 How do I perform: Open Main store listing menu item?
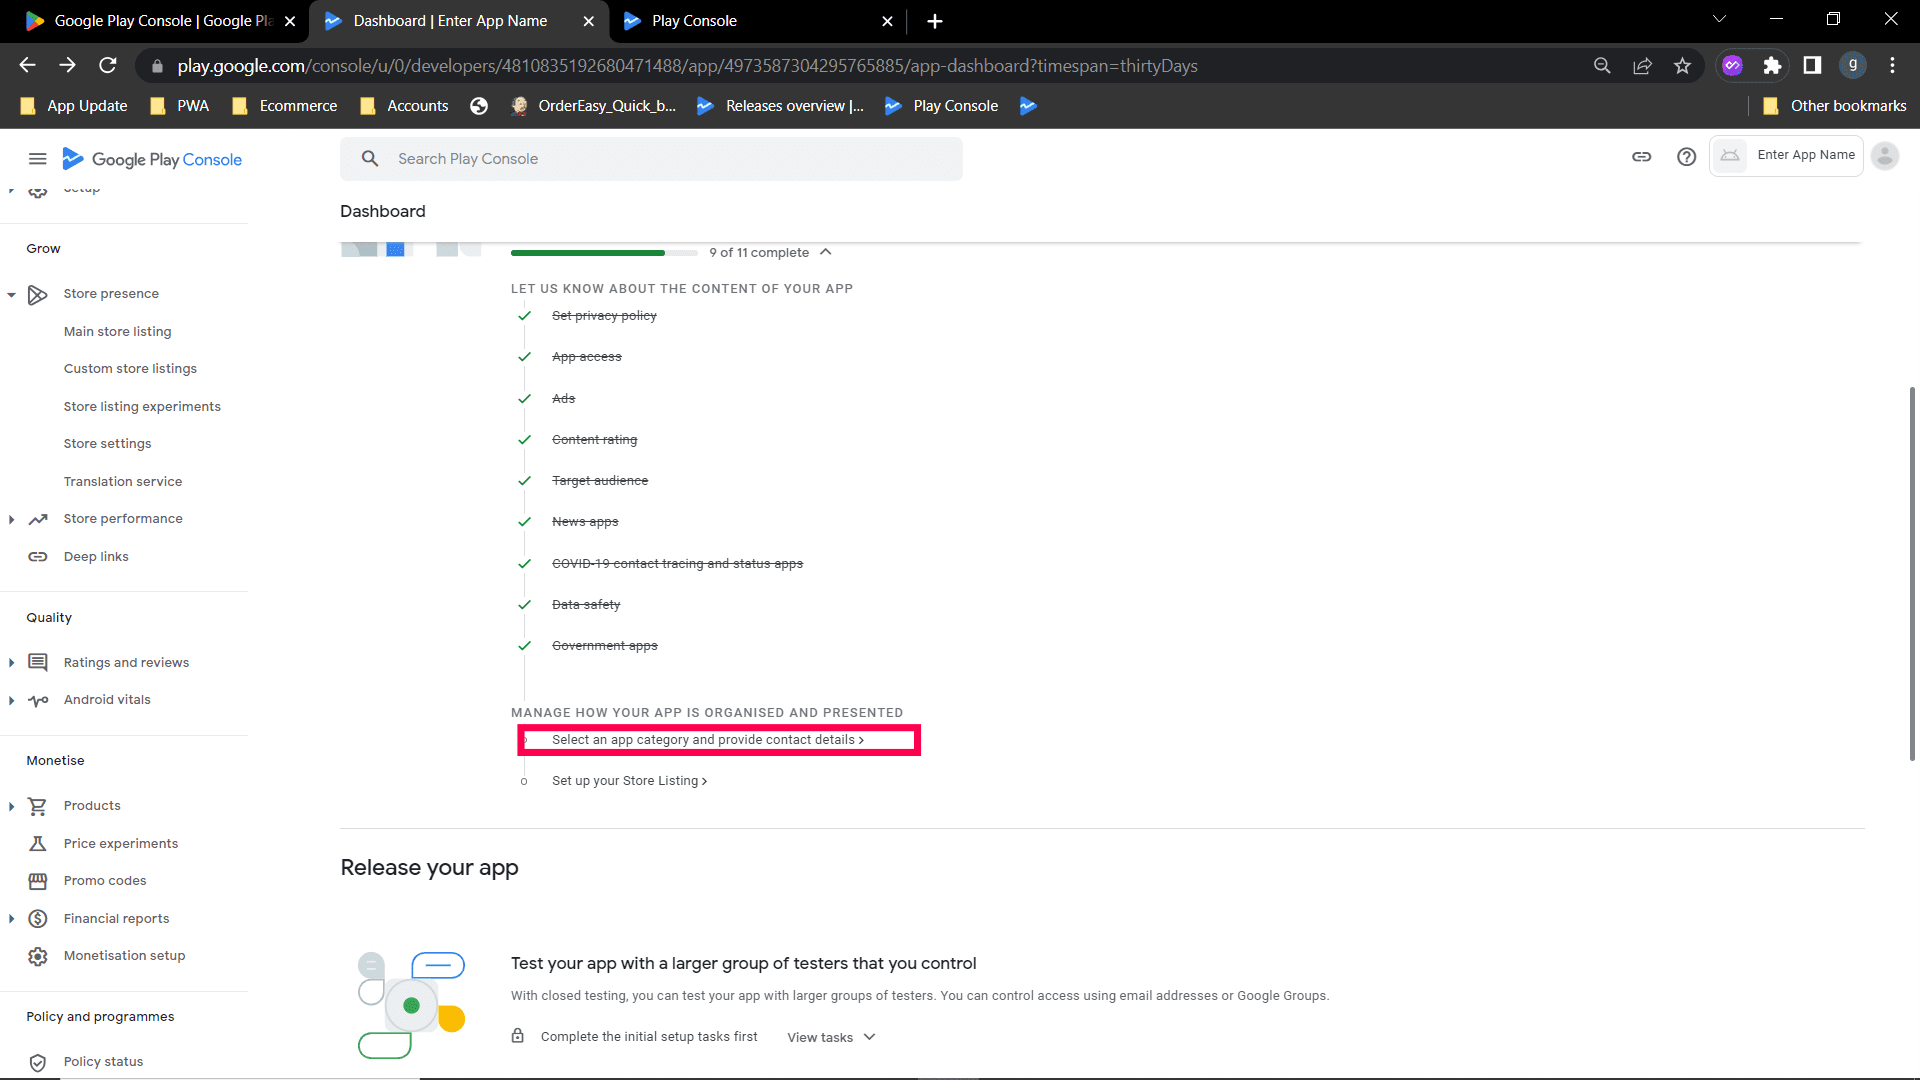point(117,332)
